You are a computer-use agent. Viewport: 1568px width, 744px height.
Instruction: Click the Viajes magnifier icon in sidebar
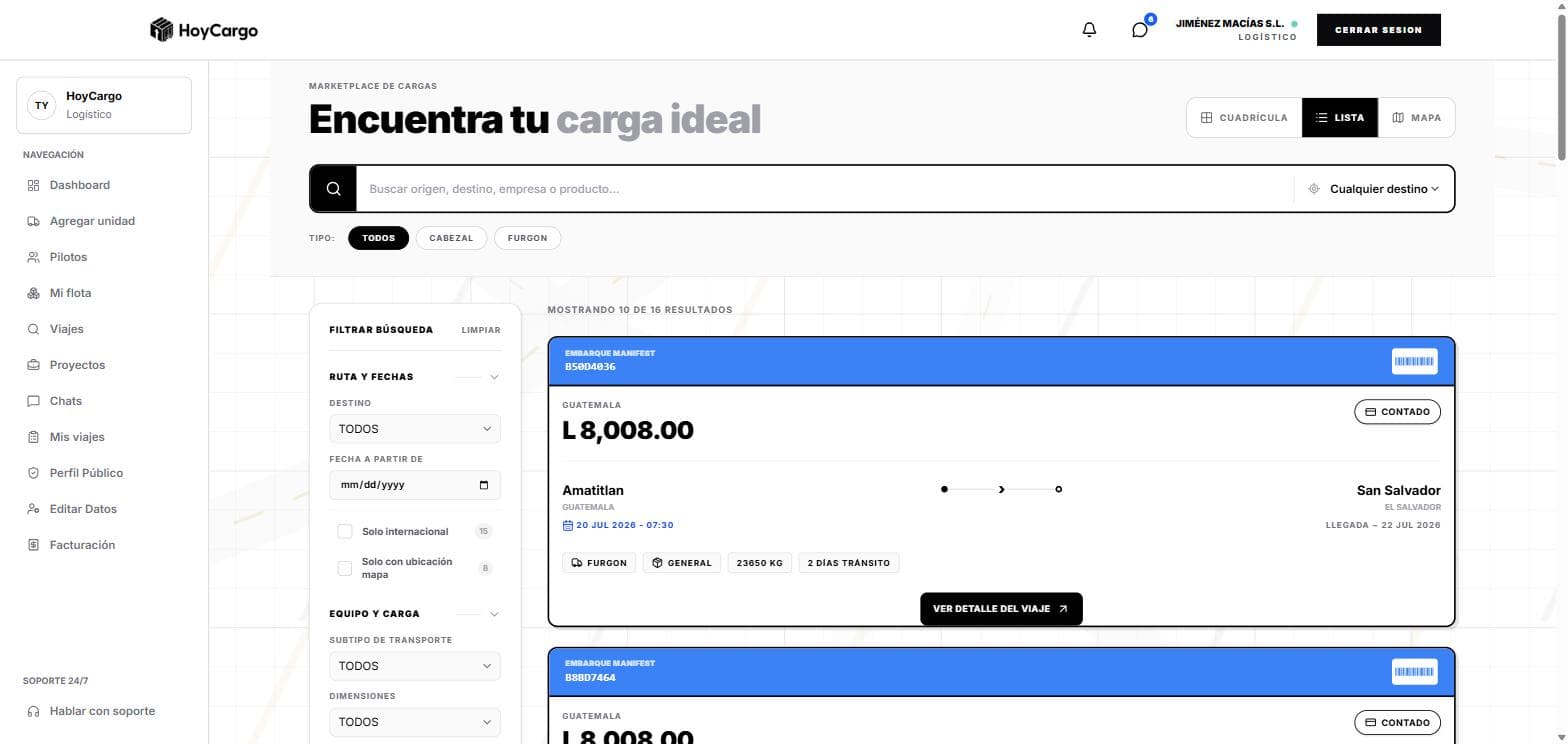tap(33, 329)
